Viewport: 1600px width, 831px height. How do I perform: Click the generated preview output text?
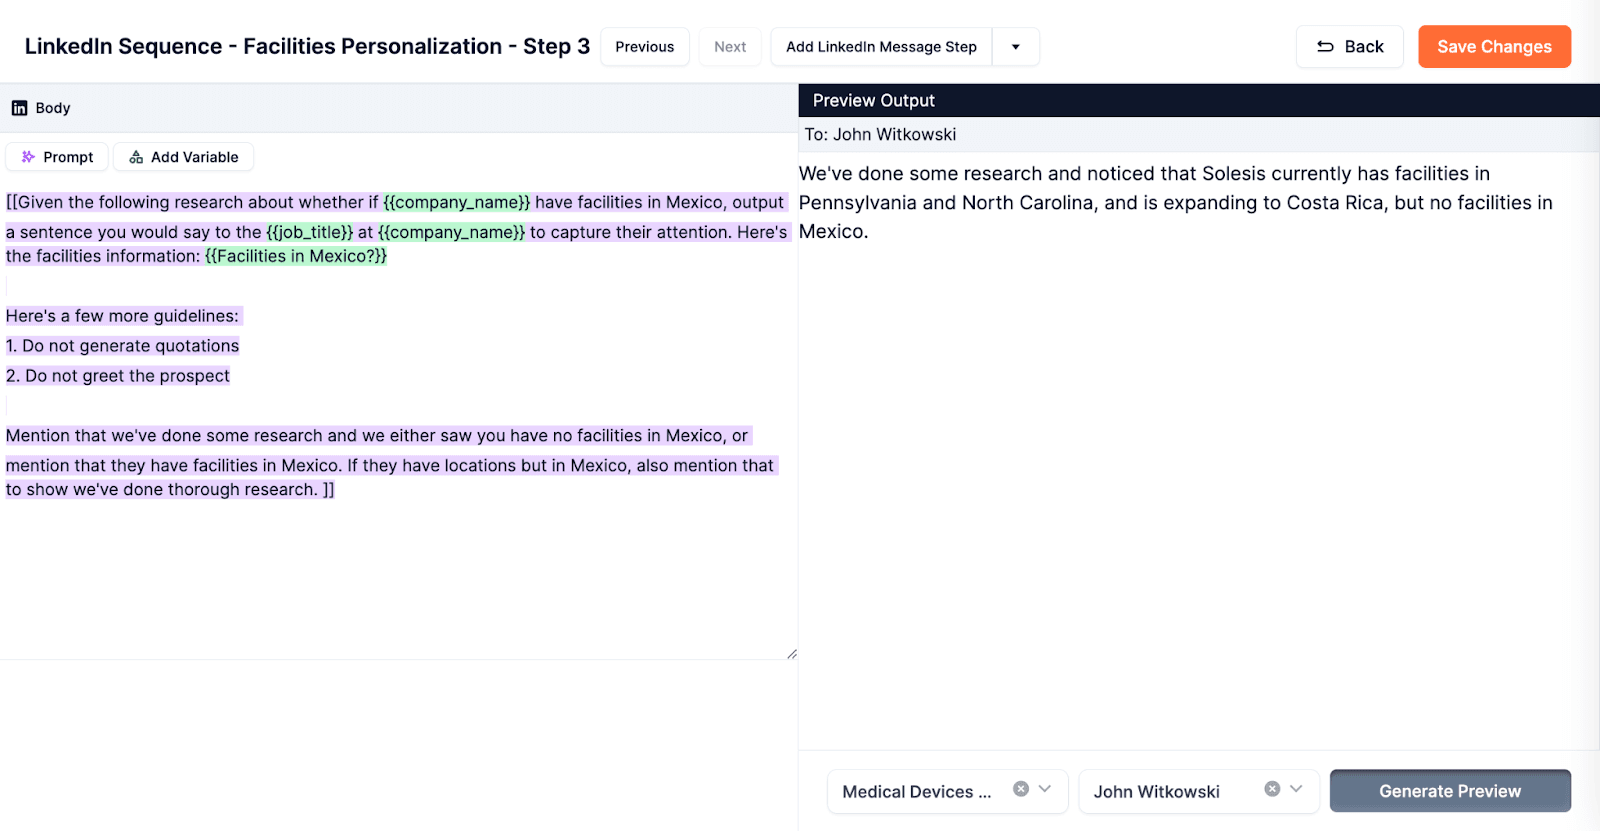[1176, 202]
